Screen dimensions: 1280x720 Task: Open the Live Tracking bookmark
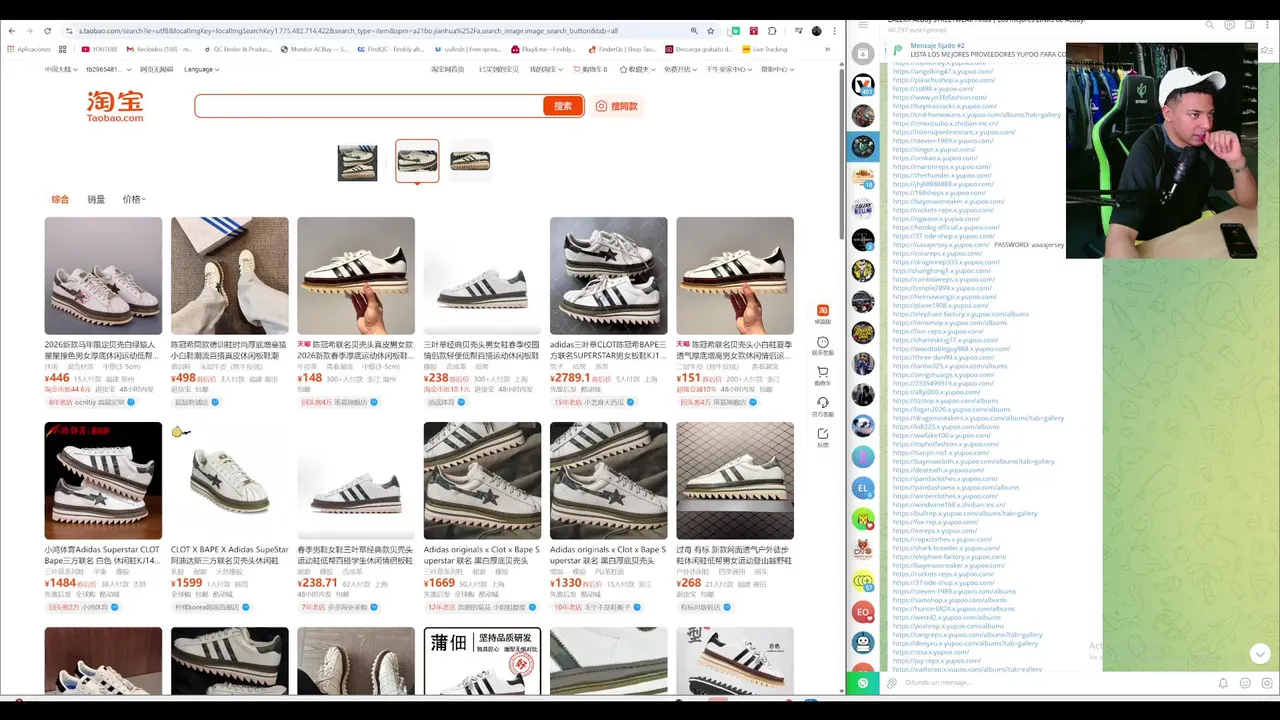(x=763, y=49)
